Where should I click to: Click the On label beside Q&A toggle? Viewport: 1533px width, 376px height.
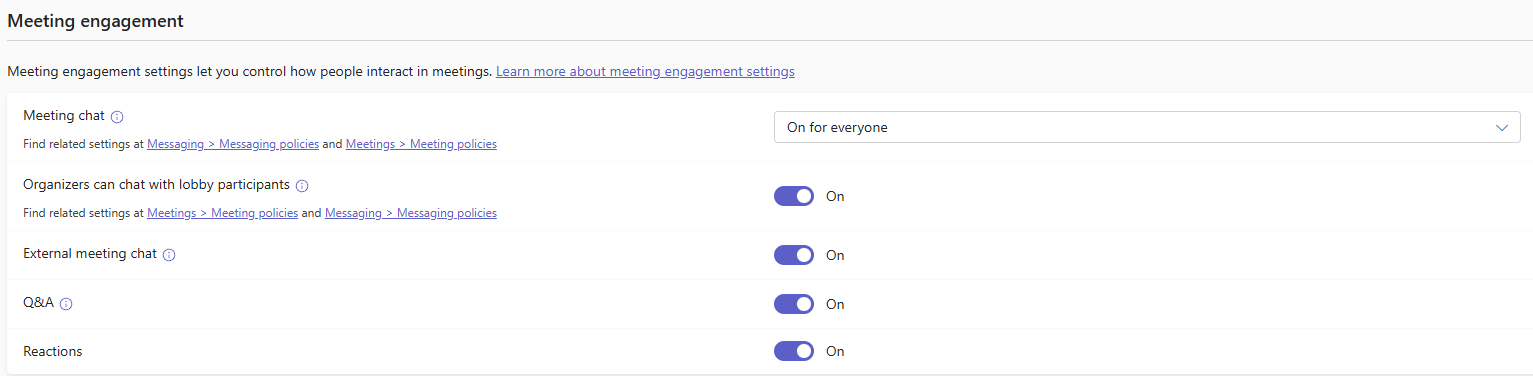pyautogui.click(x=835, y=304)
